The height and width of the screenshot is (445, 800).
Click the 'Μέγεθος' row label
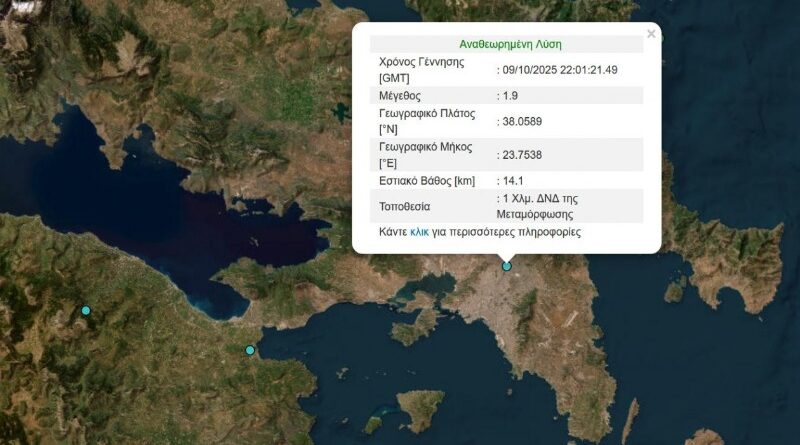pyautogui.click(x=402, y=96)
